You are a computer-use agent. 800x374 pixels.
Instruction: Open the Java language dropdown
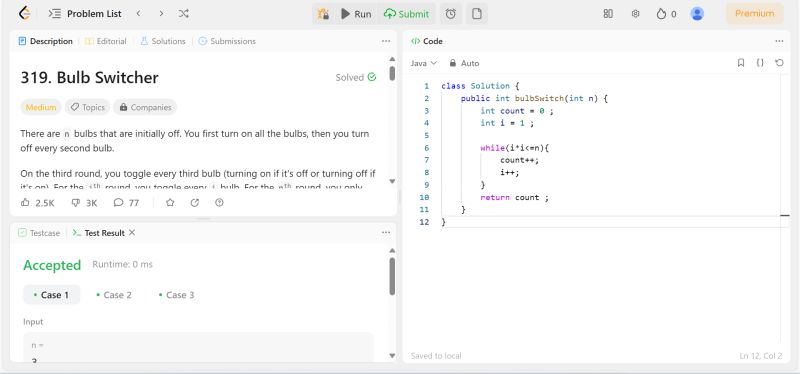tap(424, 63)
